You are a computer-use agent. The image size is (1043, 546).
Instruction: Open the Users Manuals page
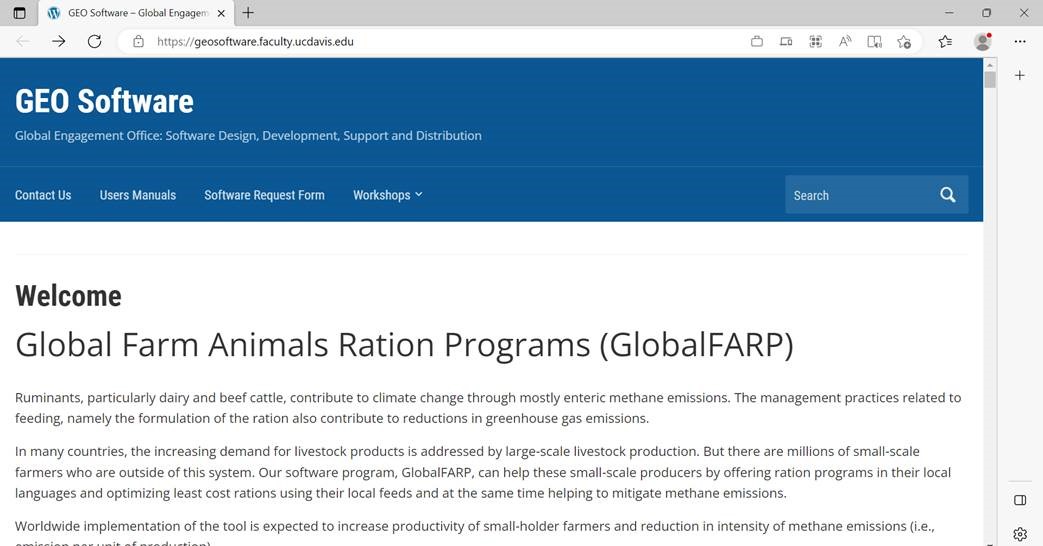tap(138, 195)
